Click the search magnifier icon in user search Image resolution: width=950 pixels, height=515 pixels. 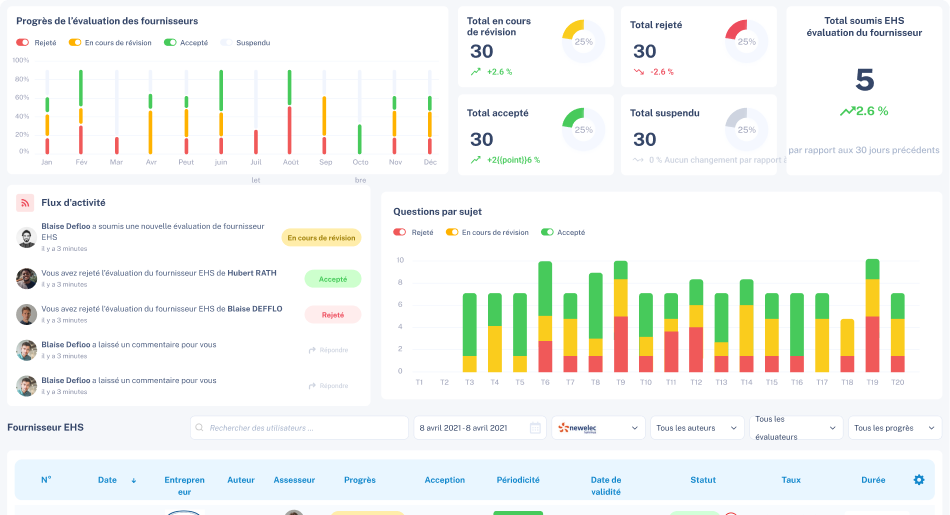click(200, 428)
